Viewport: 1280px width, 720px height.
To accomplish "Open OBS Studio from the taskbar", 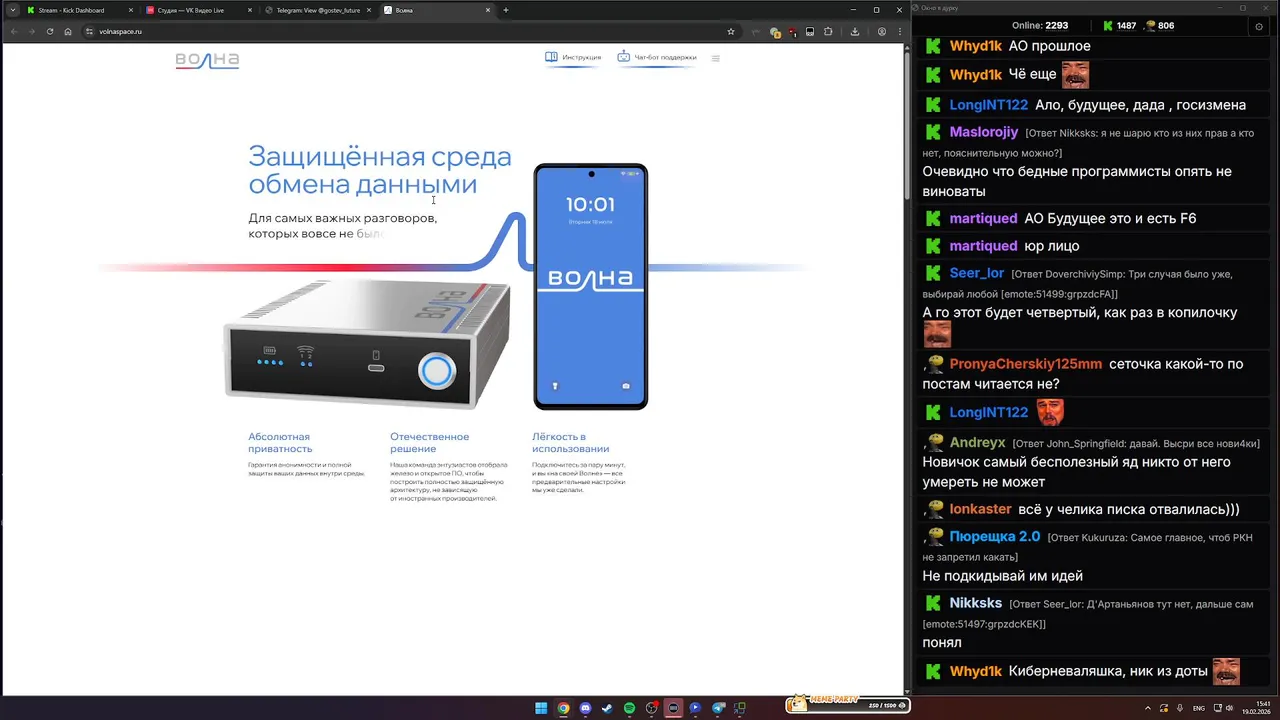I will [x=651, y=708].
